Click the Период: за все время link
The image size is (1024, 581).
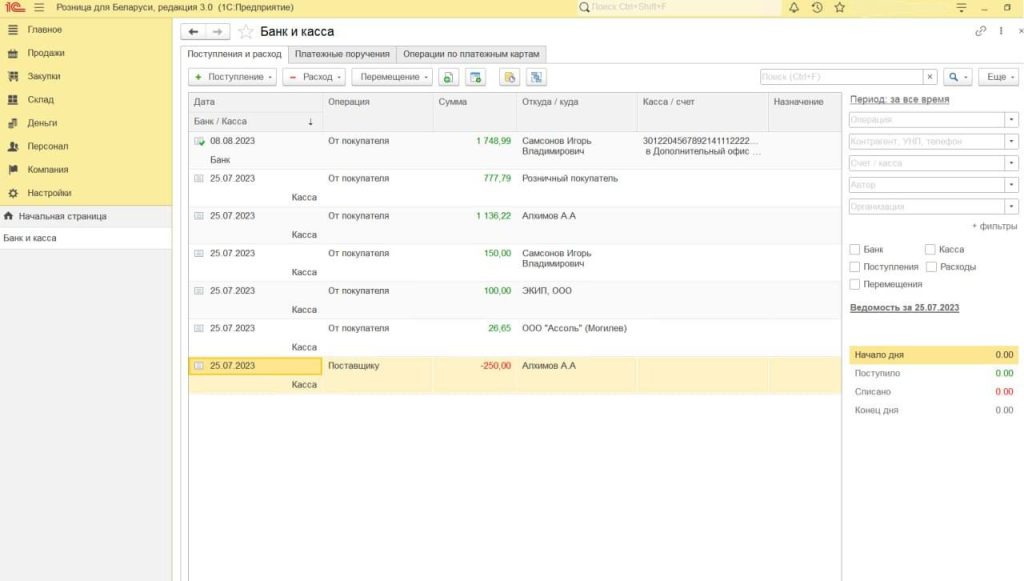point(899,100)
